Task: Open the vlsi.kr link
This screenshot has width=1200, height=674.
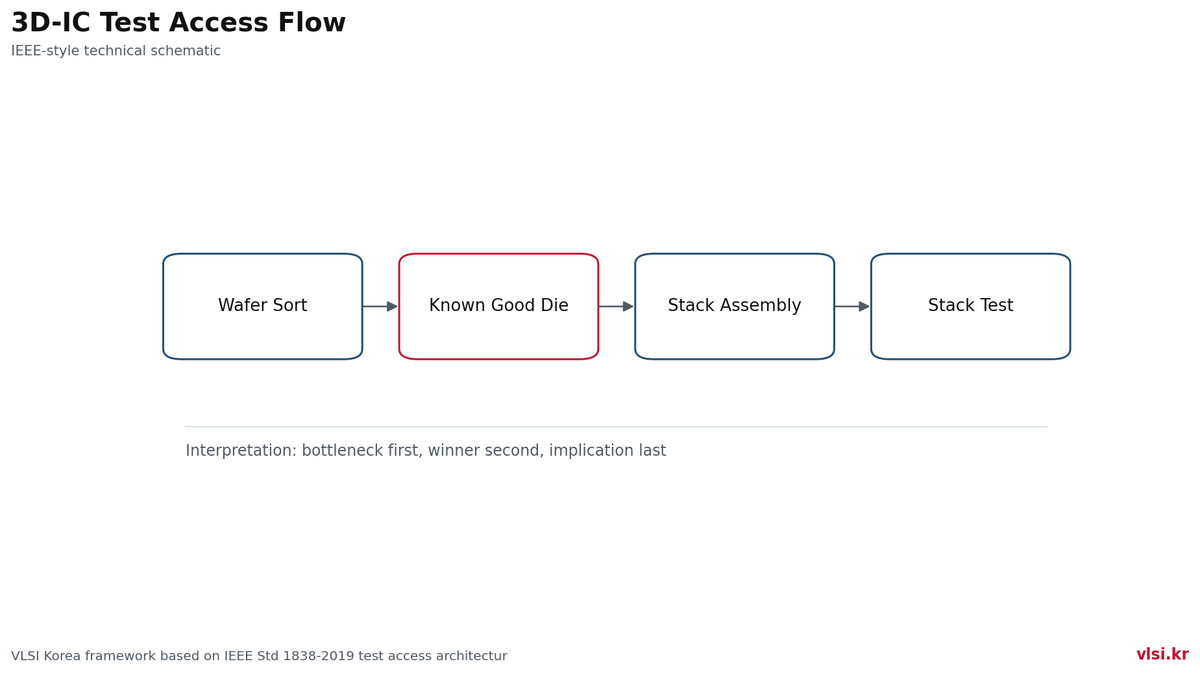Action: (x=1162, y=654)
